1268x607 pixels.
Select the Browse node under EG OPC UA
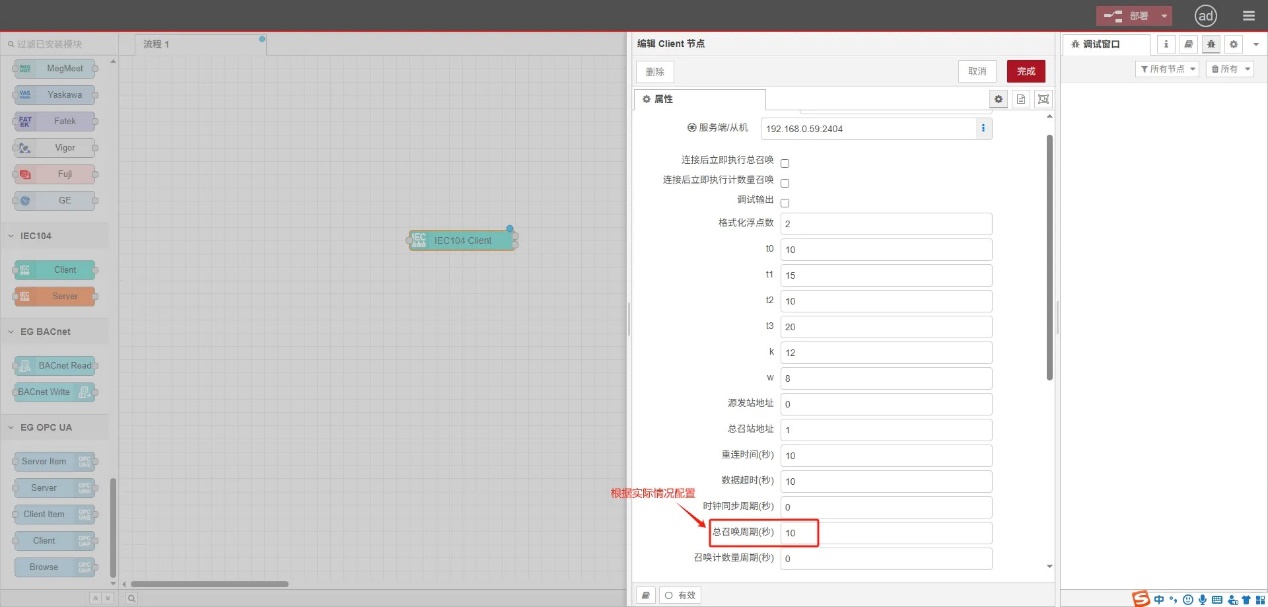click(54, 565)
